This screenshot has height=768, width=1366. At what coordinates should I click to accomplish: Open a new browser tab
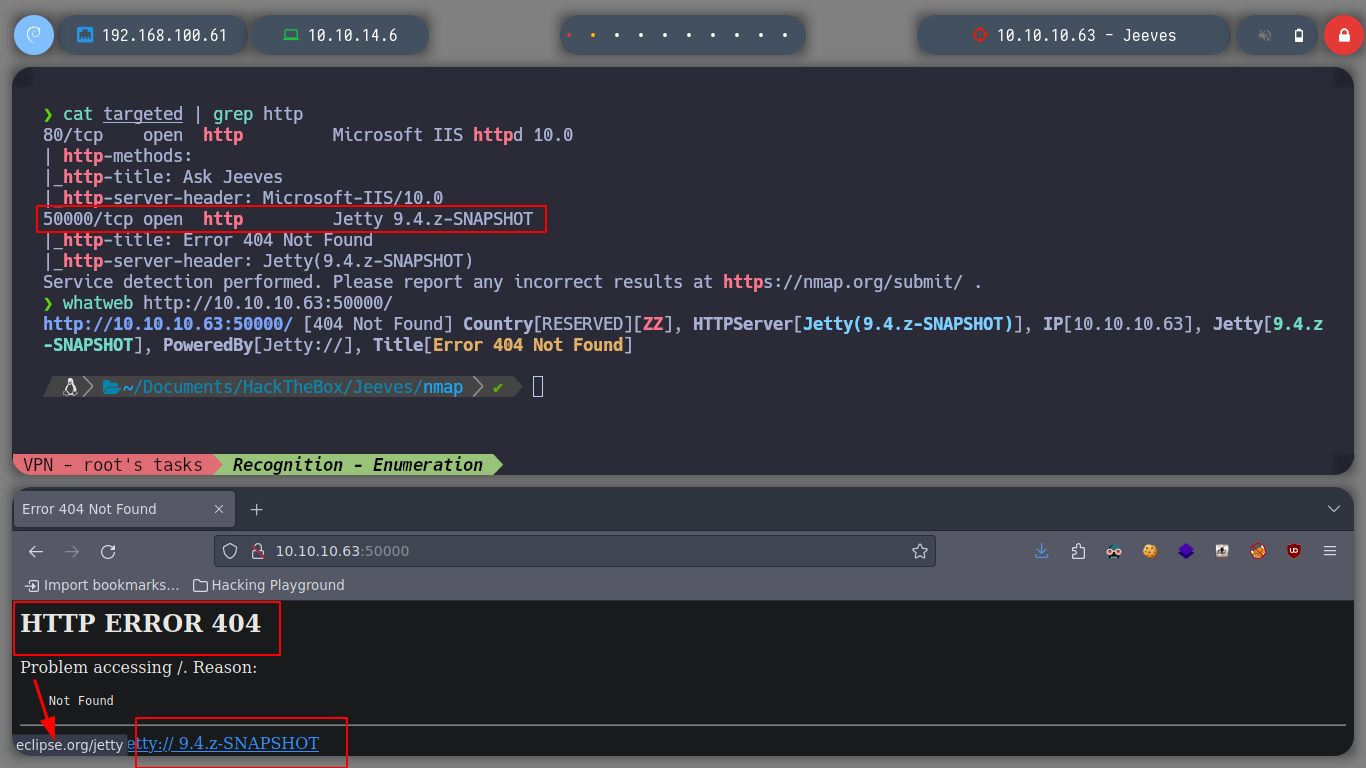coord(256,509)
